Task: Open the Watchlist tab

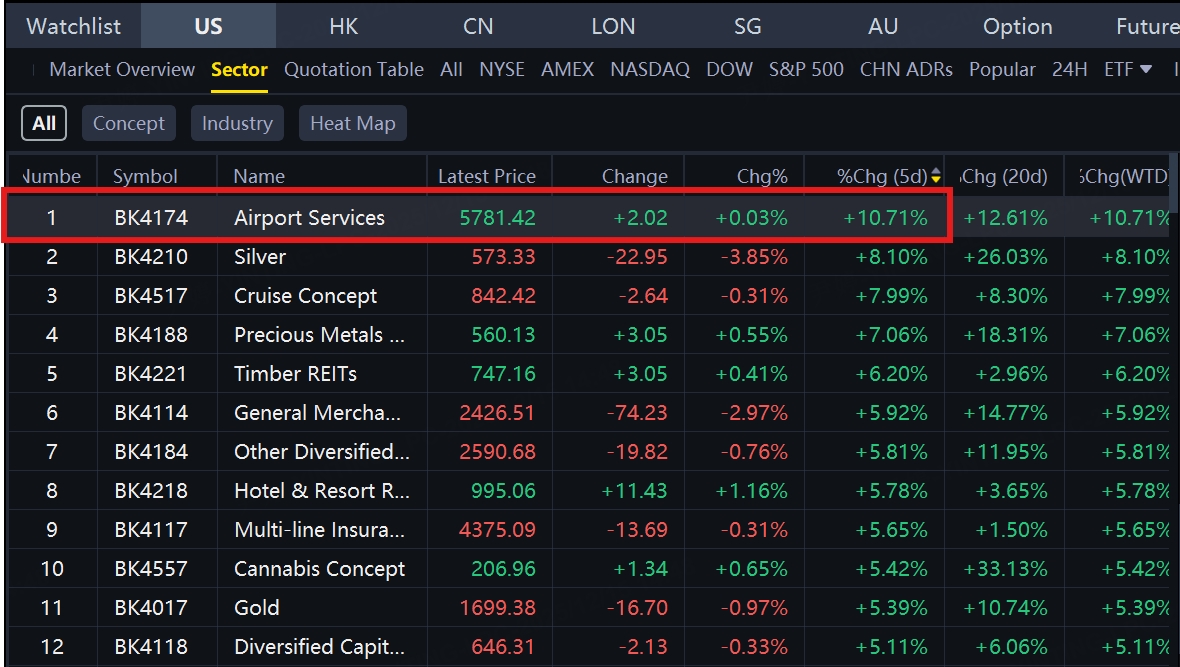Action: point(73,26)
